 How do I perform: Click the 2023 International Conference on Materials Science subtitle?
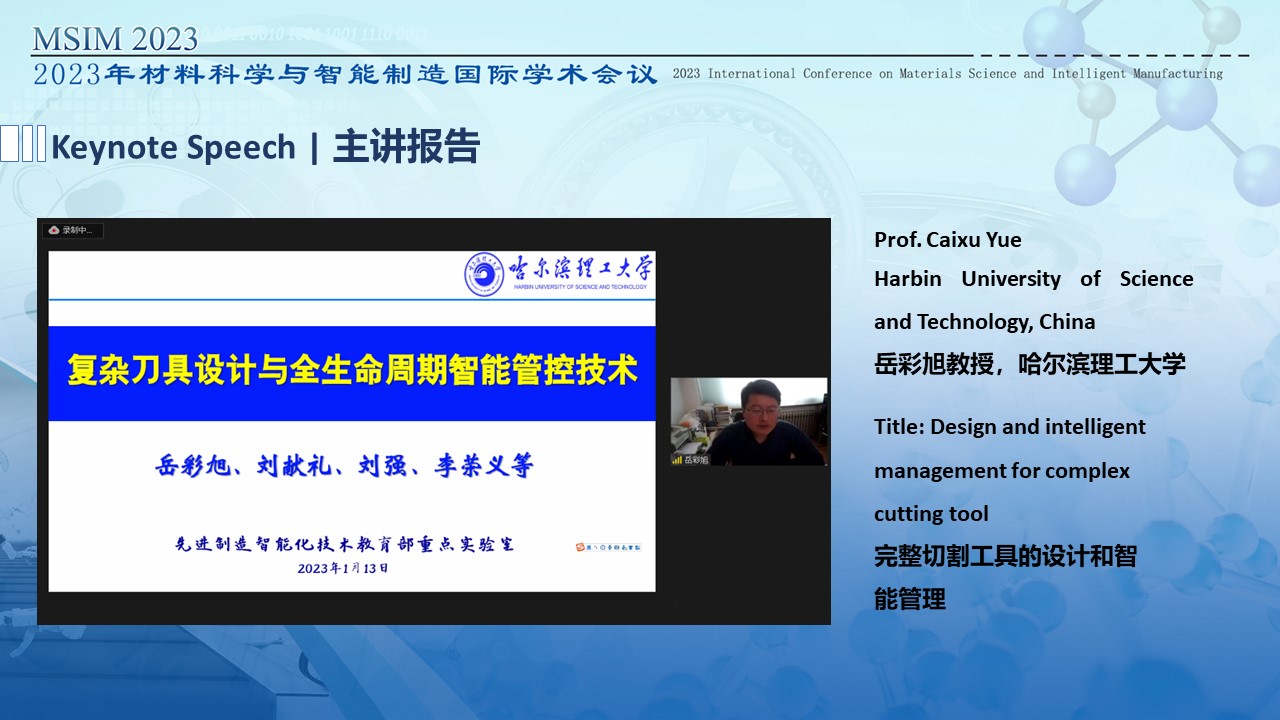pyautogui.click(x=948, y=74)
